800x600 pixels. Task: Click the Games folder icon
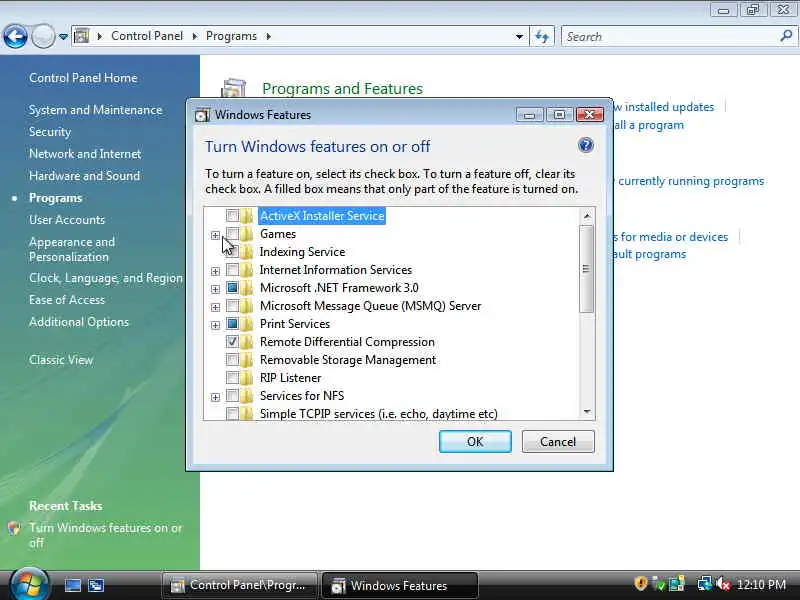[x=247, y=234]
